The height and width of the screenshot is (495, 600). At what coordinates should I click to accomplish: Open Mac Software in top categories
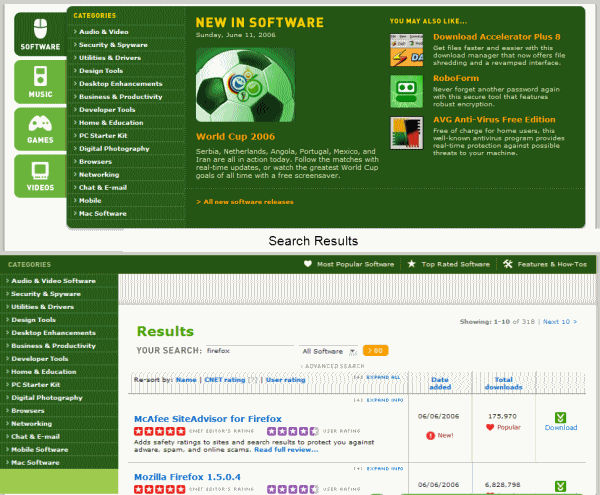[x=103, y=214]
